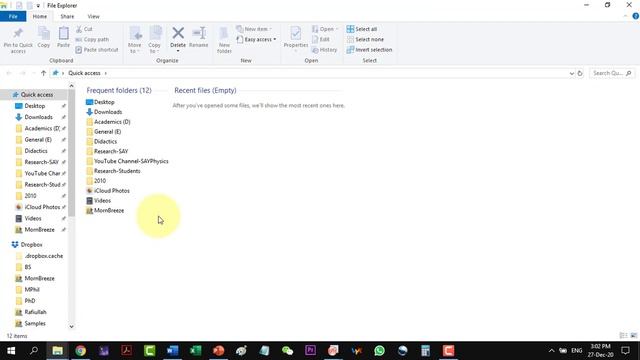Create a New folder from ribbon
The image size is (640, 360).
click(x=224, y=39)
